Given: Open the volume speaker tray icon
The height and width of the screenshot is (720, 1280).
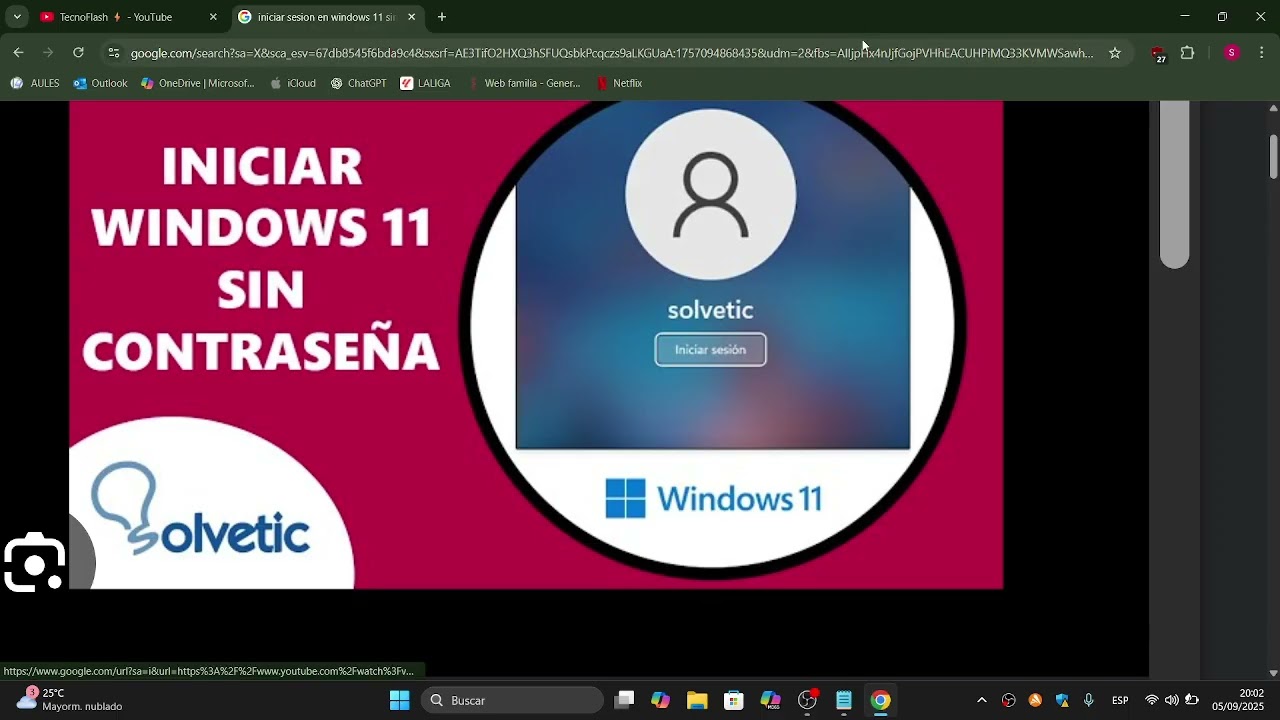Looking at the screenshot, I should [1171, 700].
